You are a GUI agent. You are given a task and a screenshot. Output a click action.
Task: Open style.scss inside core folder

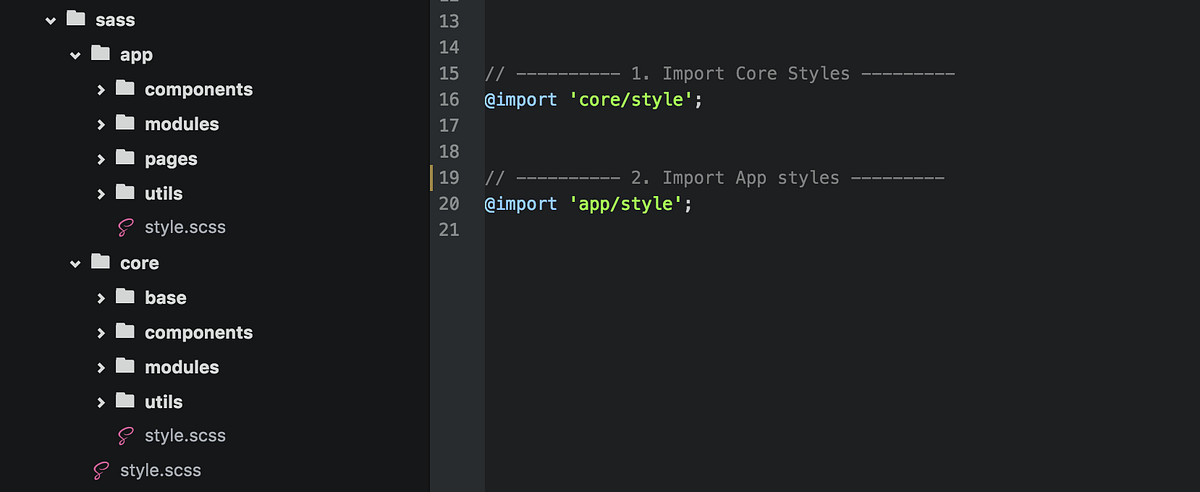[185, 436]
